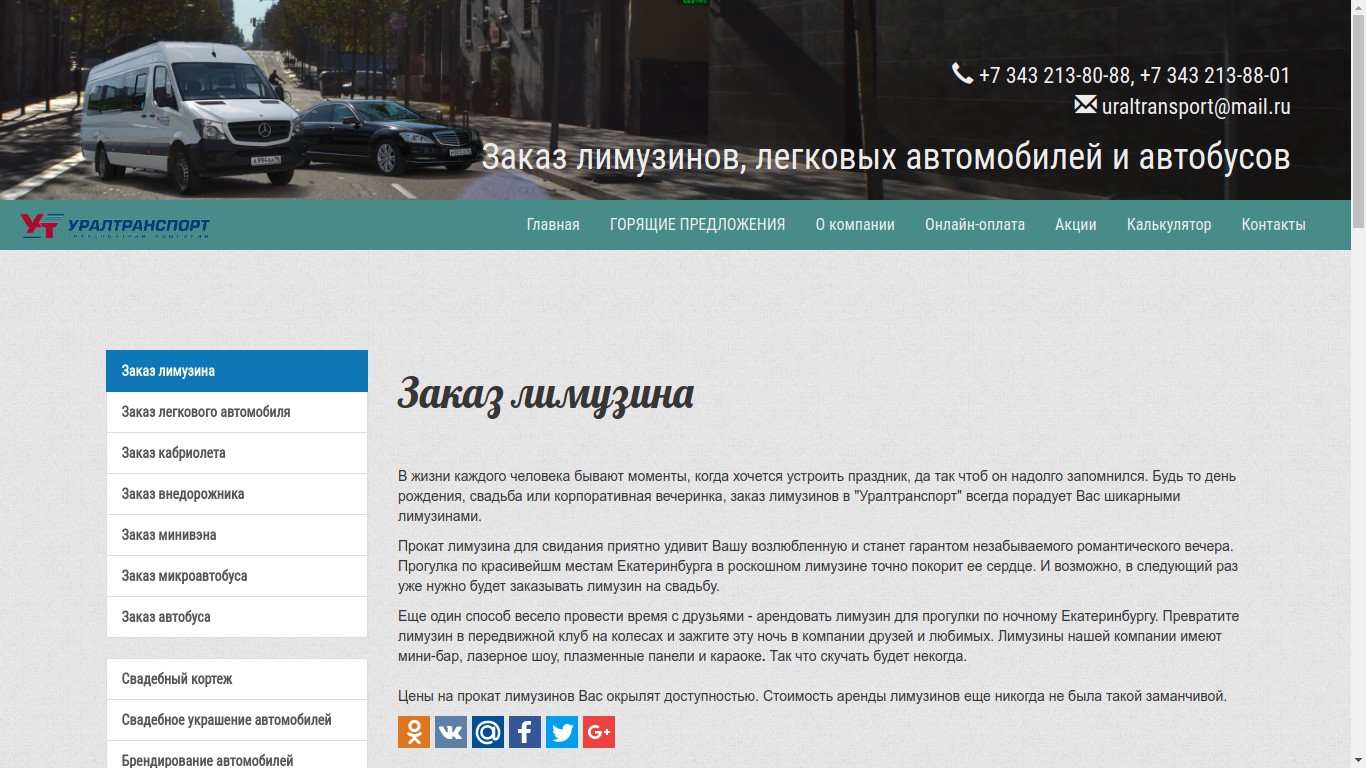Open Заказ легкового автомобиля sidebar link
The height and width of the screenshot is (768, 1366).
click(x=237, y=412)
